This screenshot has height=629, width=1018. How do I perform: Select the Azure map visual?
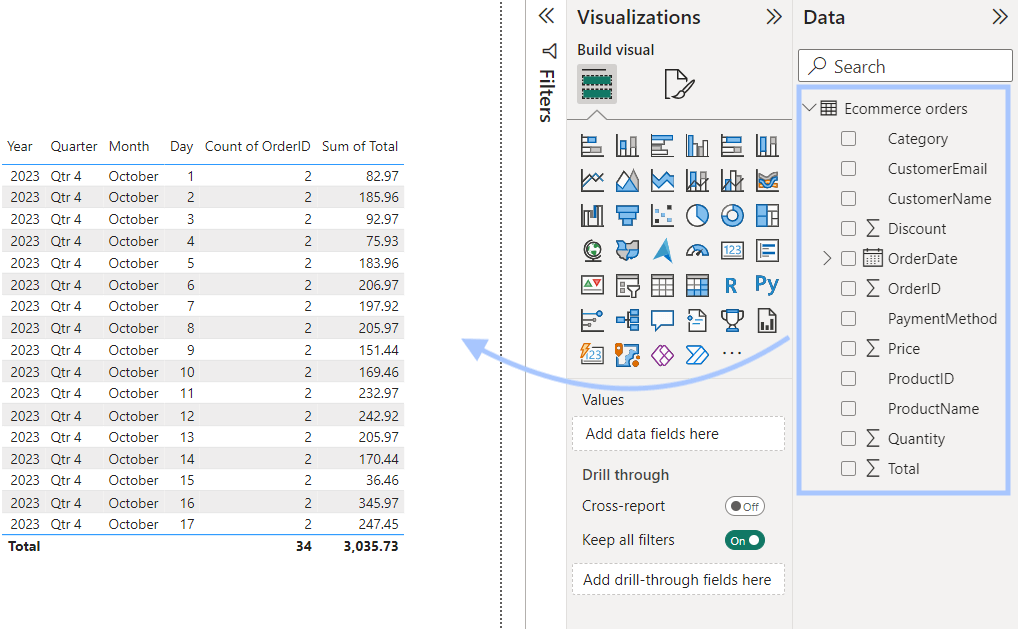[662, 251]
